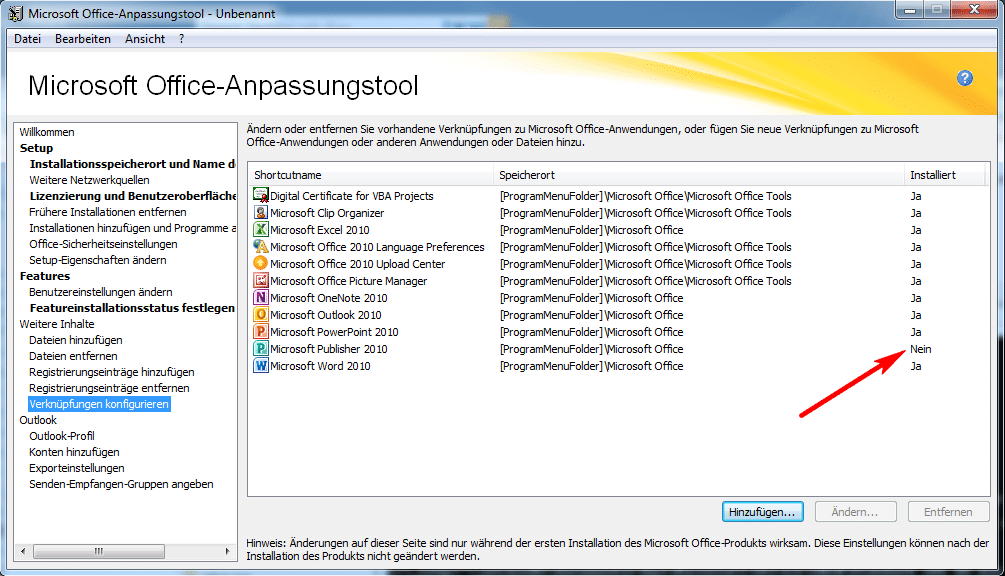Viewport: 1005px width, 576px height.
Task: Open the ? help menu
Action: [x=181, y=39]
